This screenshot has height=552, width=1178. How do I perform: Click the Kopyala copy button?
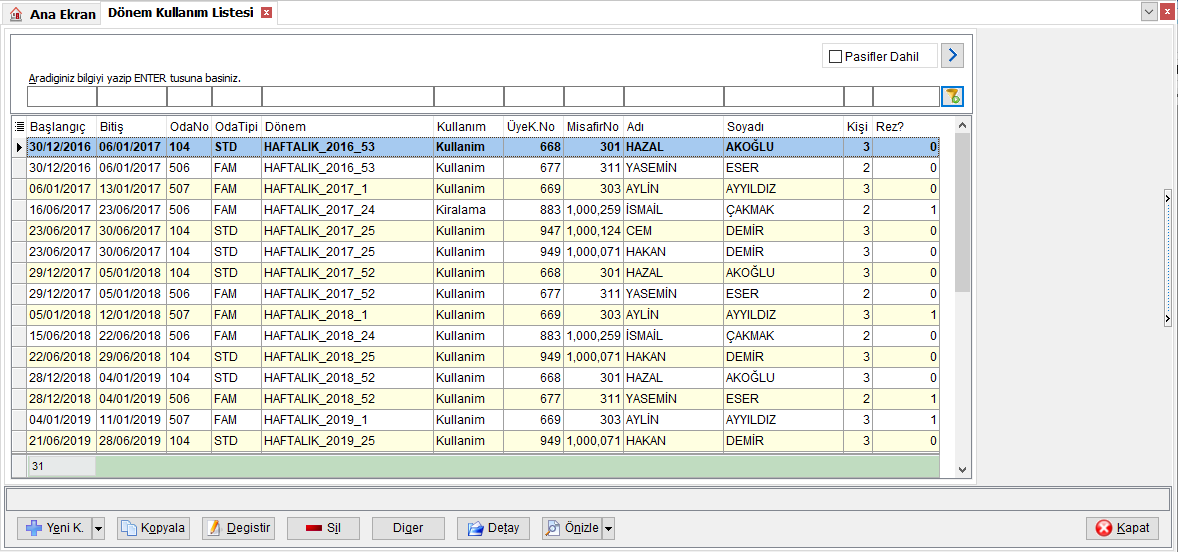coord(153,528)
